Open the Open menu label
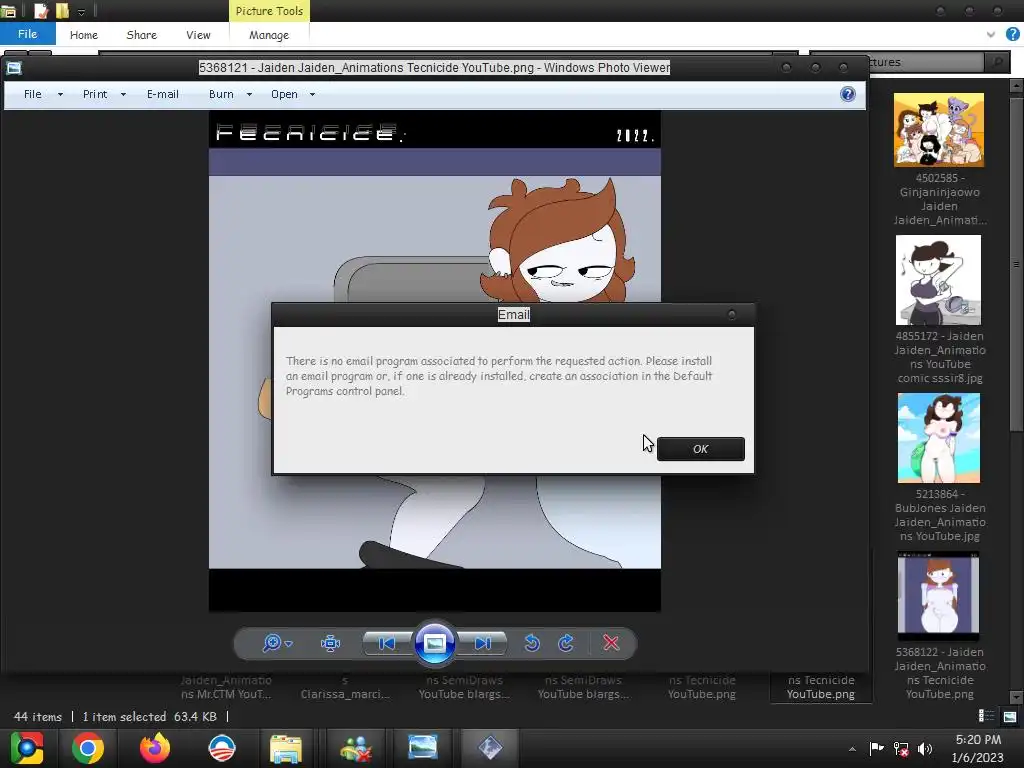Screen dimensions: 1024x768 coord(284,94)
